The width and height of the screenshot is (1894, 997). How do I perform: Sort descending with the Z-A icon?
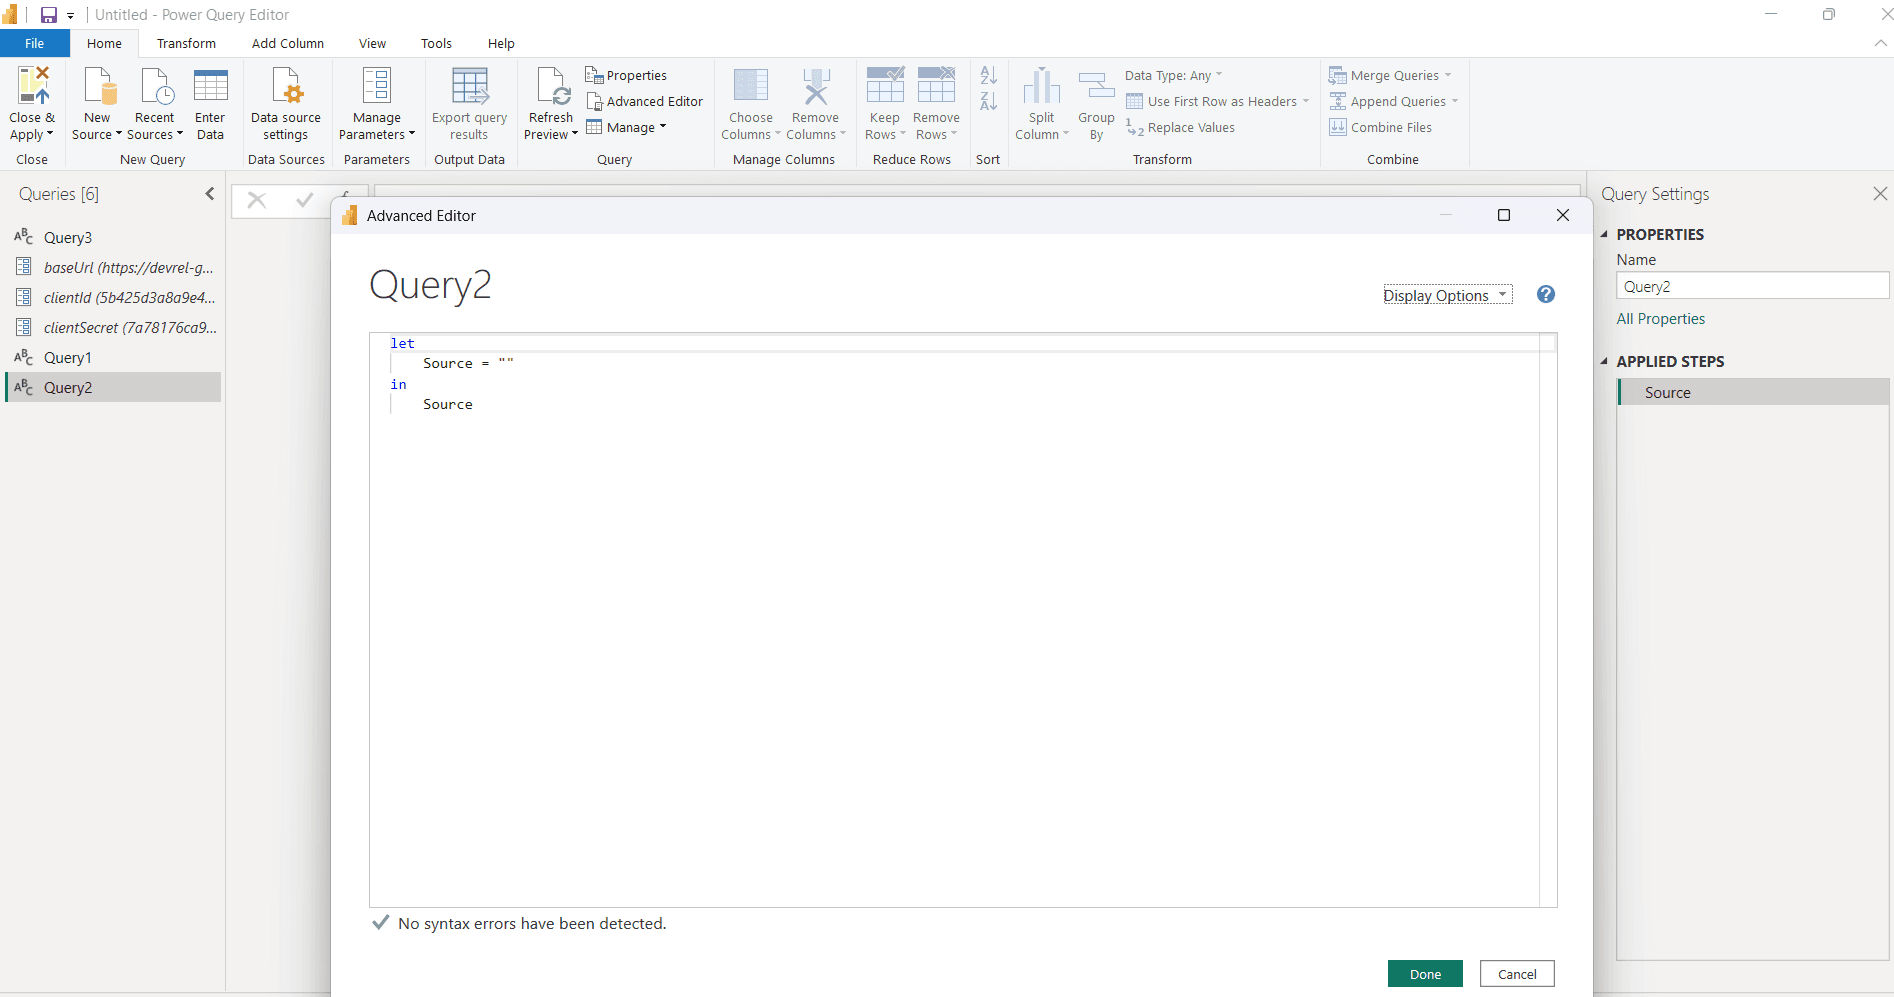point(988,101)
